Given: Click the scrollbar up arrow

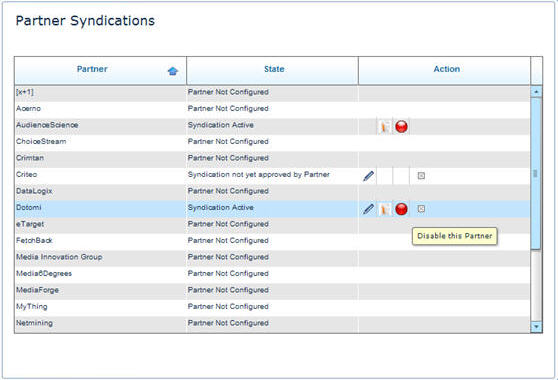Looking at the screenshot, I should [x=536, y=92].
